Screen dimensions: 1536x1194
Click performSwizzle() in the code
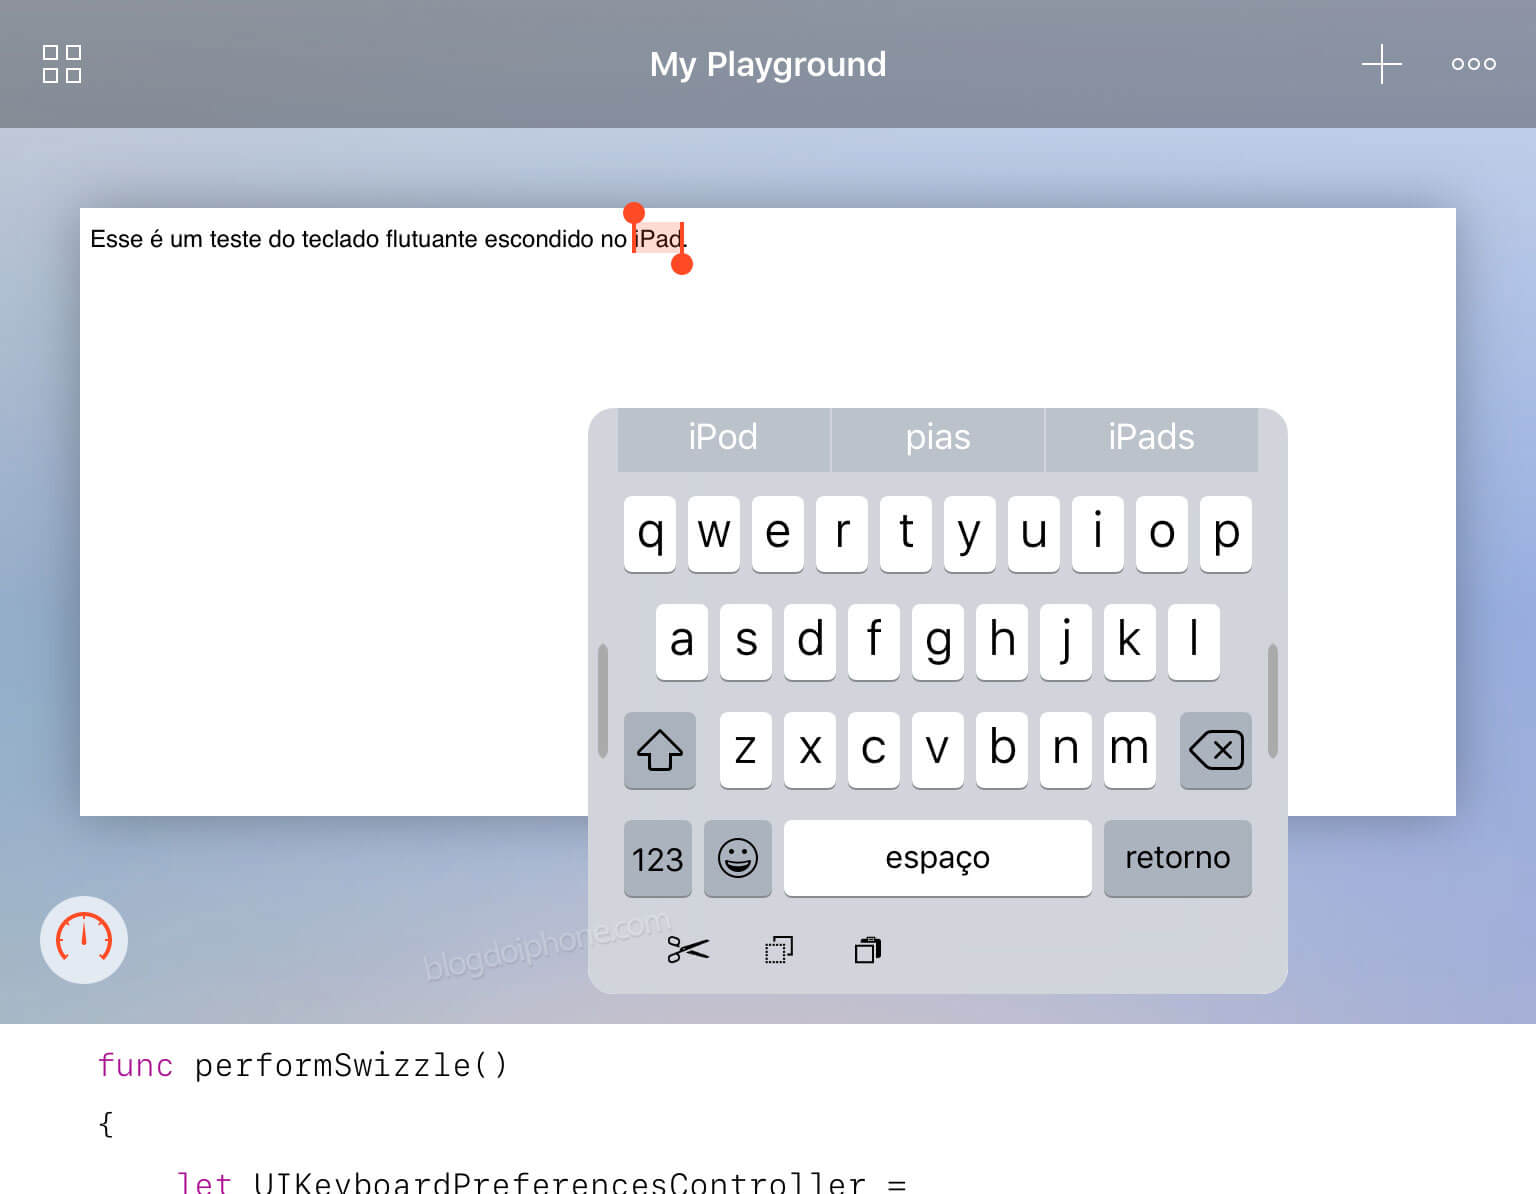coord(351,1066)
